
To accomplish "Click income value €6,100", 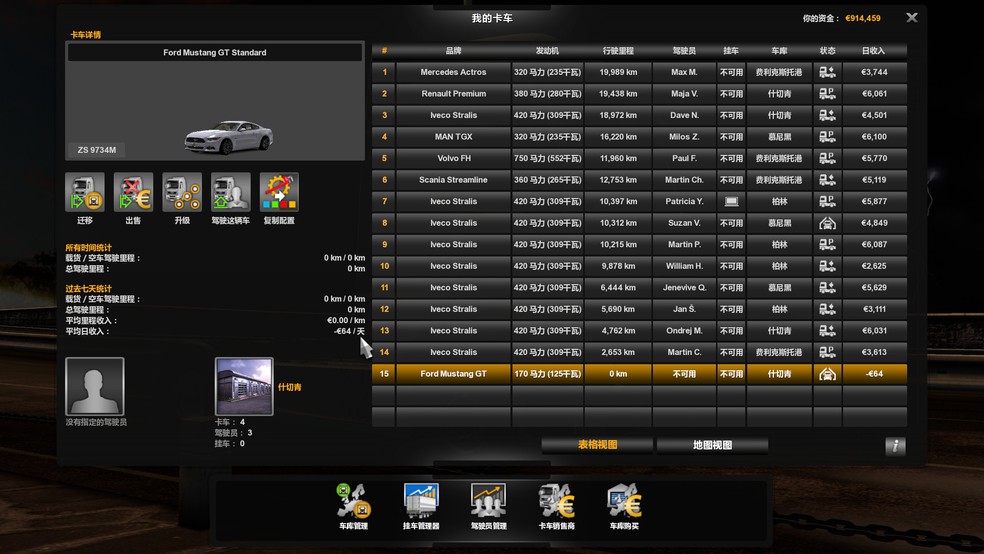I will coord(874,137).
